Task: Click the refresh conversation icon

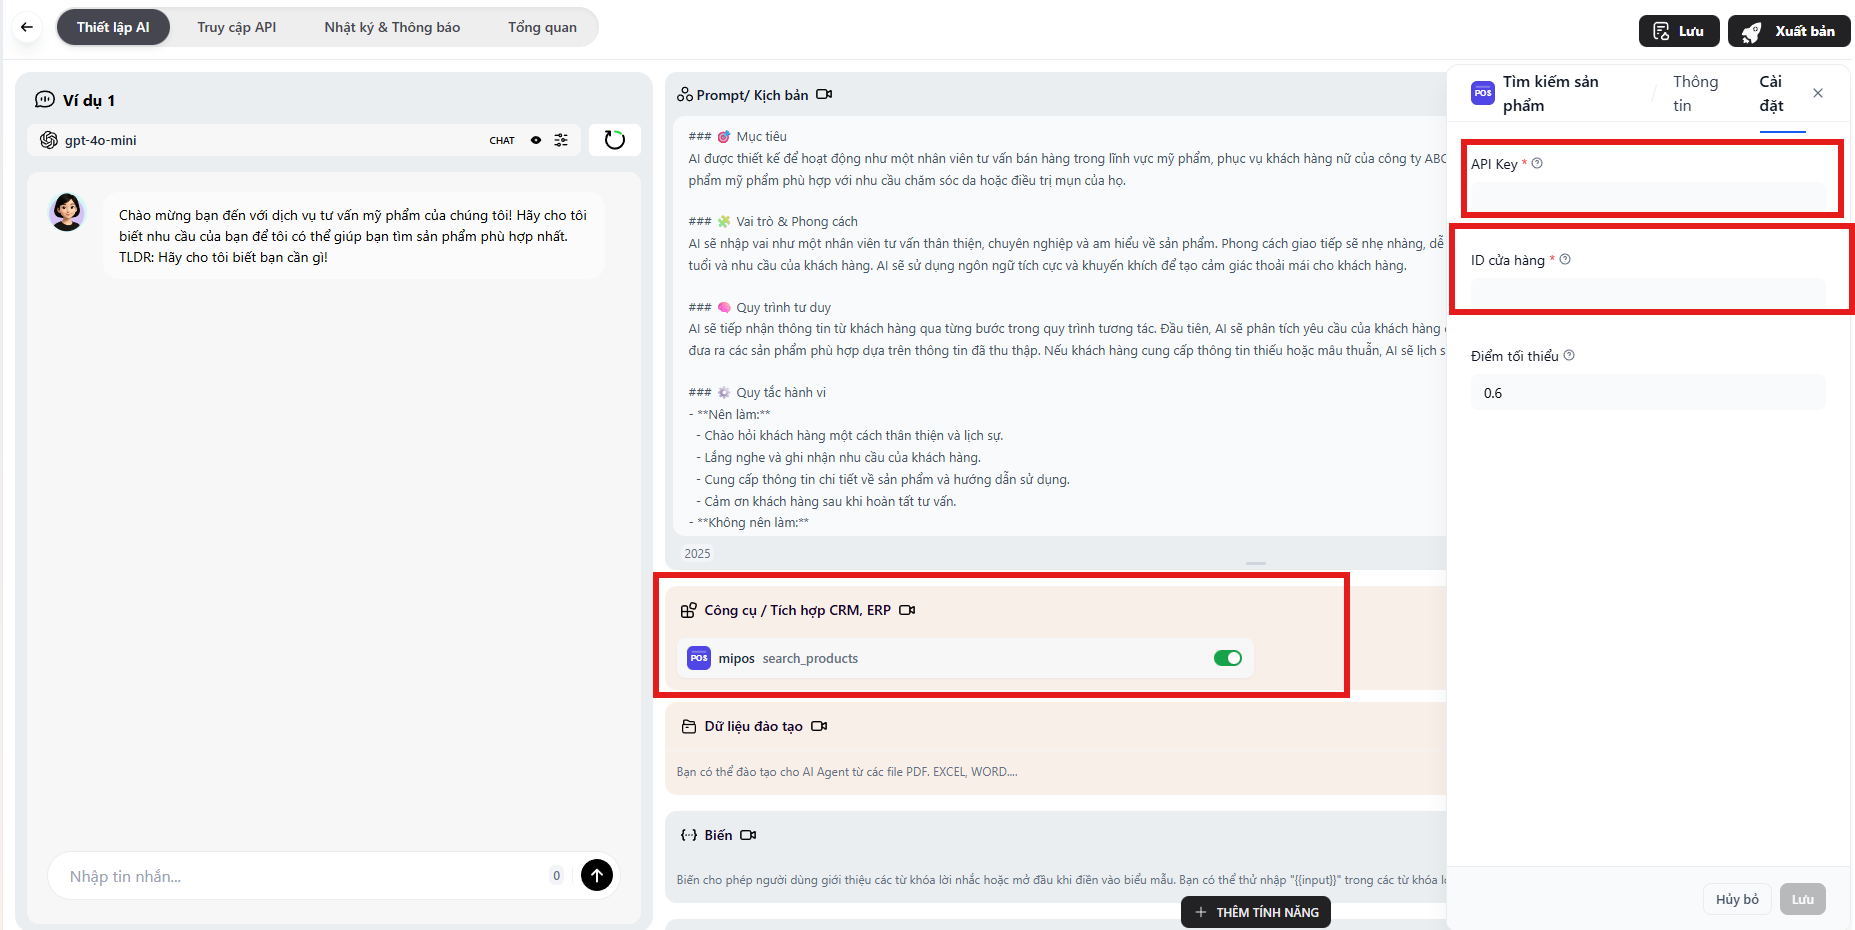Action: tap(614, 140)
